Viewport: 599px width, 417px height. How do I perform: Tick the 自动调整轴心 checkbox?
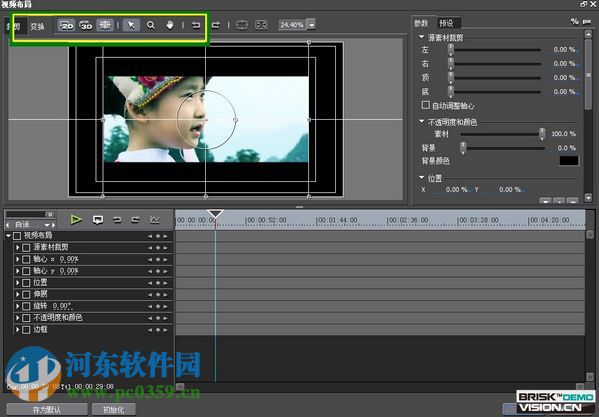point(426,105)
